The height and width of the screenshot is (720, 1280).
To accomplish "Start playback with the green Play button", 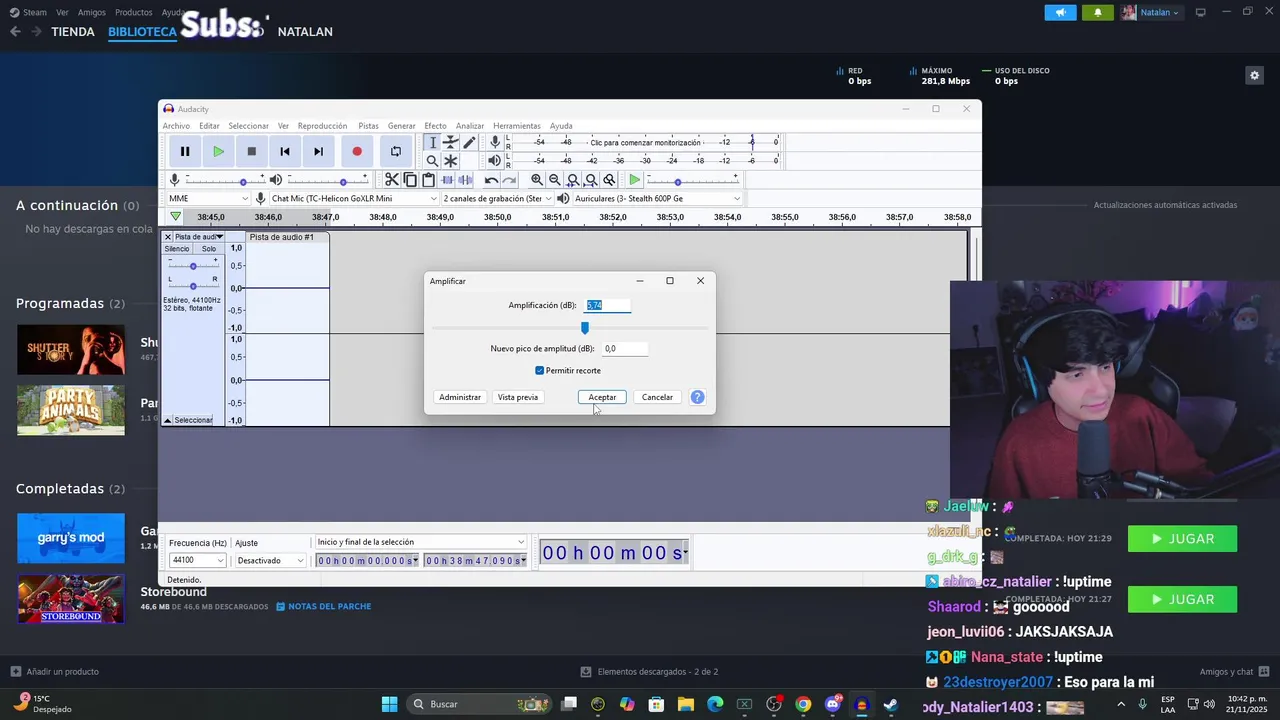I will pyautogui.click(x=218, y=151).
